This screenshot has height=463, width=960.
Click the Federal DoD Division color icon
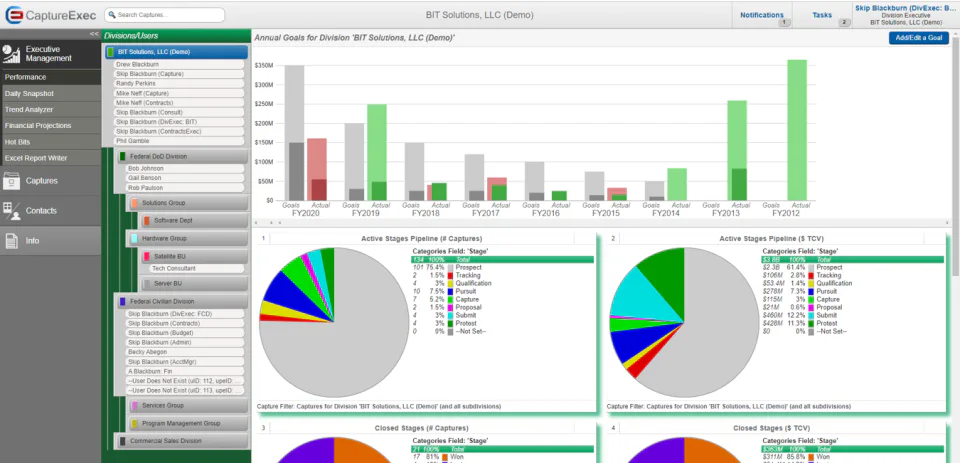pos(123,157)
